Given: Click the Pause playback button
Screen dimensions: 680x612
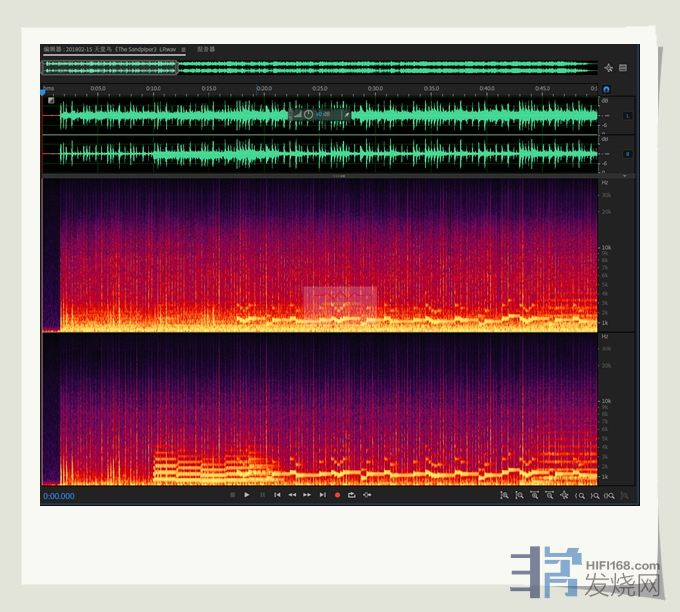Looking at the screenshot, I should (x=262, y=495).
